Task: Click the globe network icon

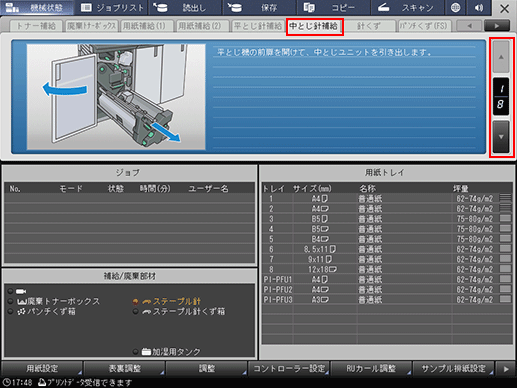Action: click(456, 8)
